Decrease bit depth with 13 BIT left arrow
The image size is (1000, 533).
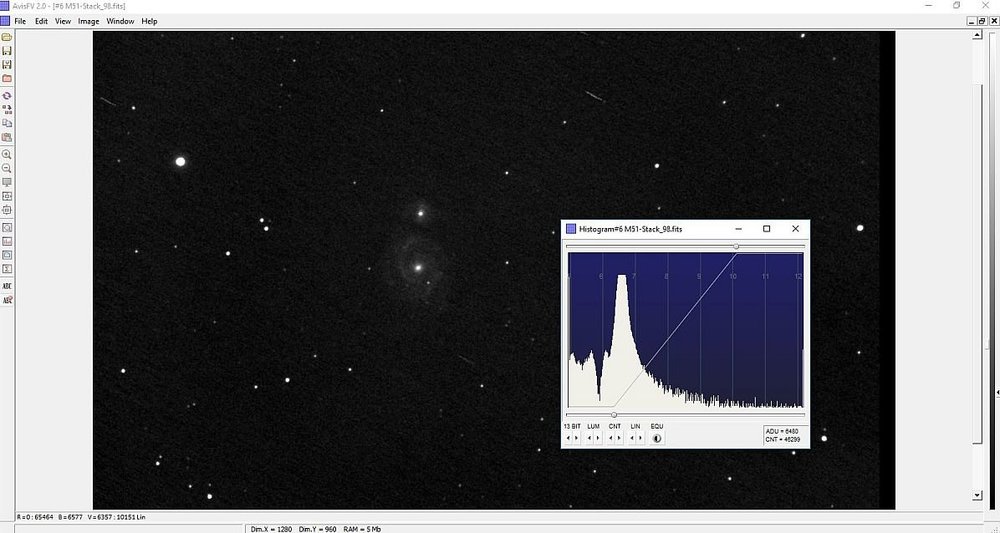click(568, 438)
